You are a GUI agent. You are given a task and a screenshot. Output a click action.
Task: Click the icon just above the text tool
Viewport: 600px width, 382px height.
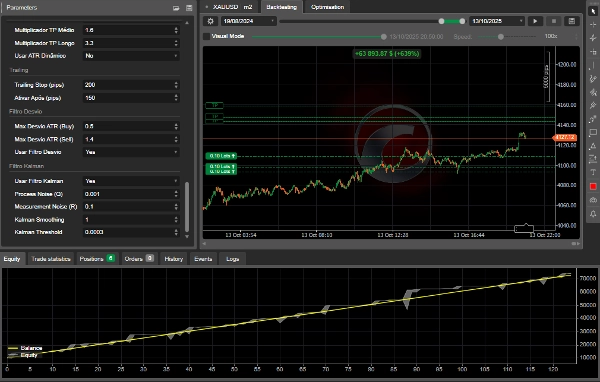(593, 159)
